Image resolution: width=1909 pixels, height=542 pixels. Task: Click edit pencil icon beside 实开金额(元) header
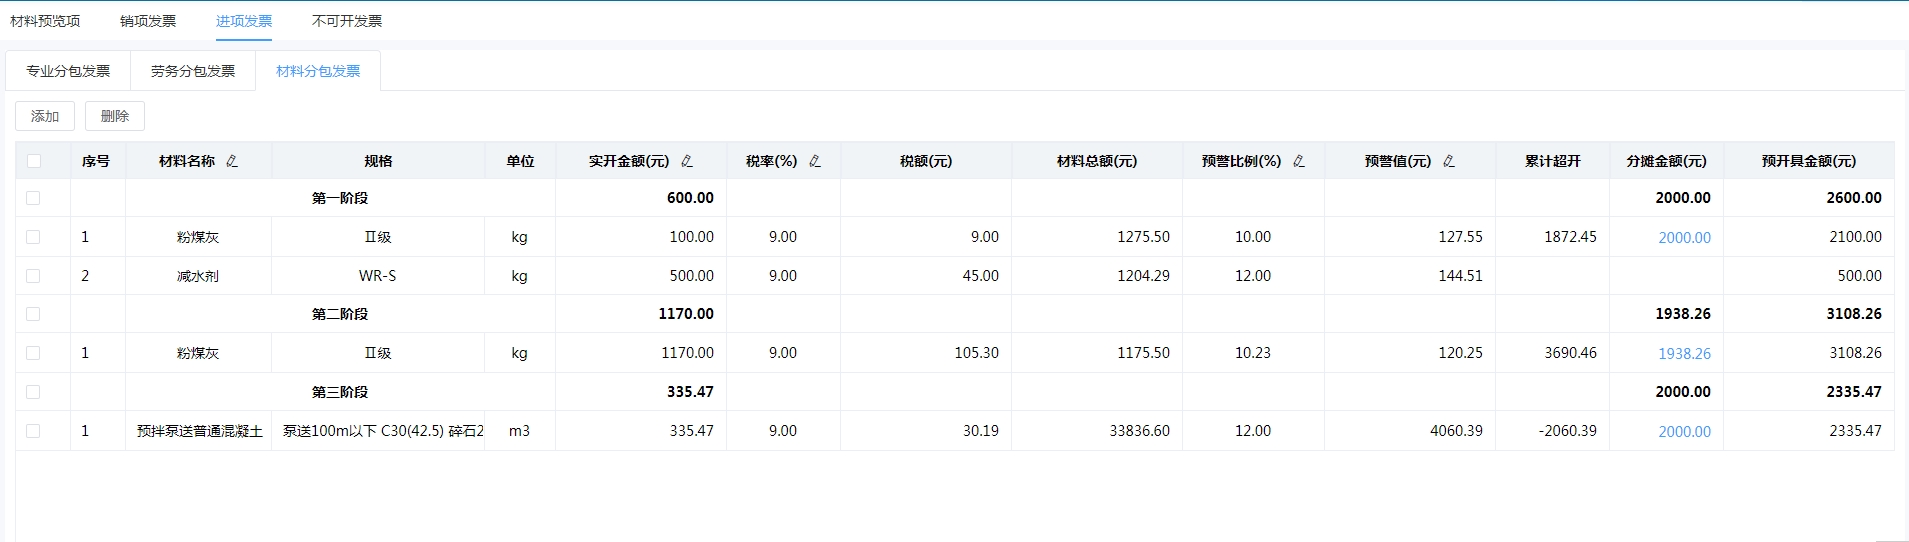(x=687, y=161)
